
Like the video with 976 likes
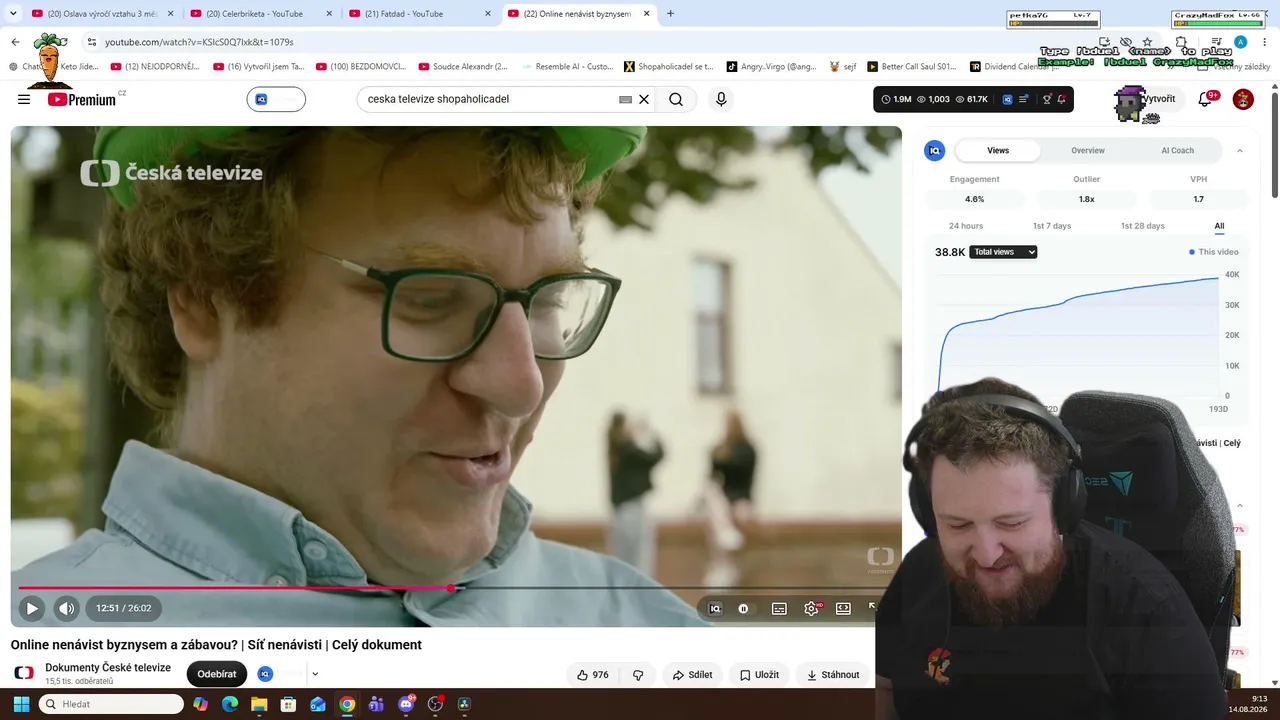click(592, 675)
